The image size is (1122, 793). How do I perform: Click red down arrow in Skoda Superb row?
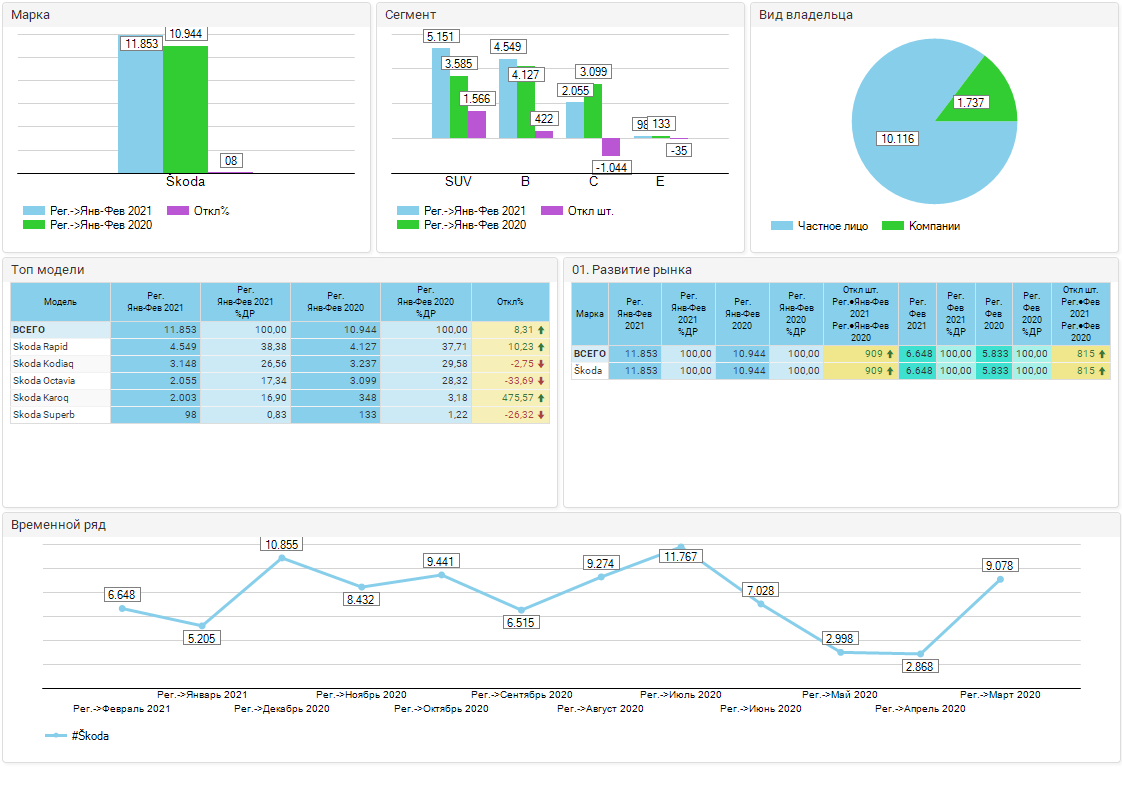541,414
